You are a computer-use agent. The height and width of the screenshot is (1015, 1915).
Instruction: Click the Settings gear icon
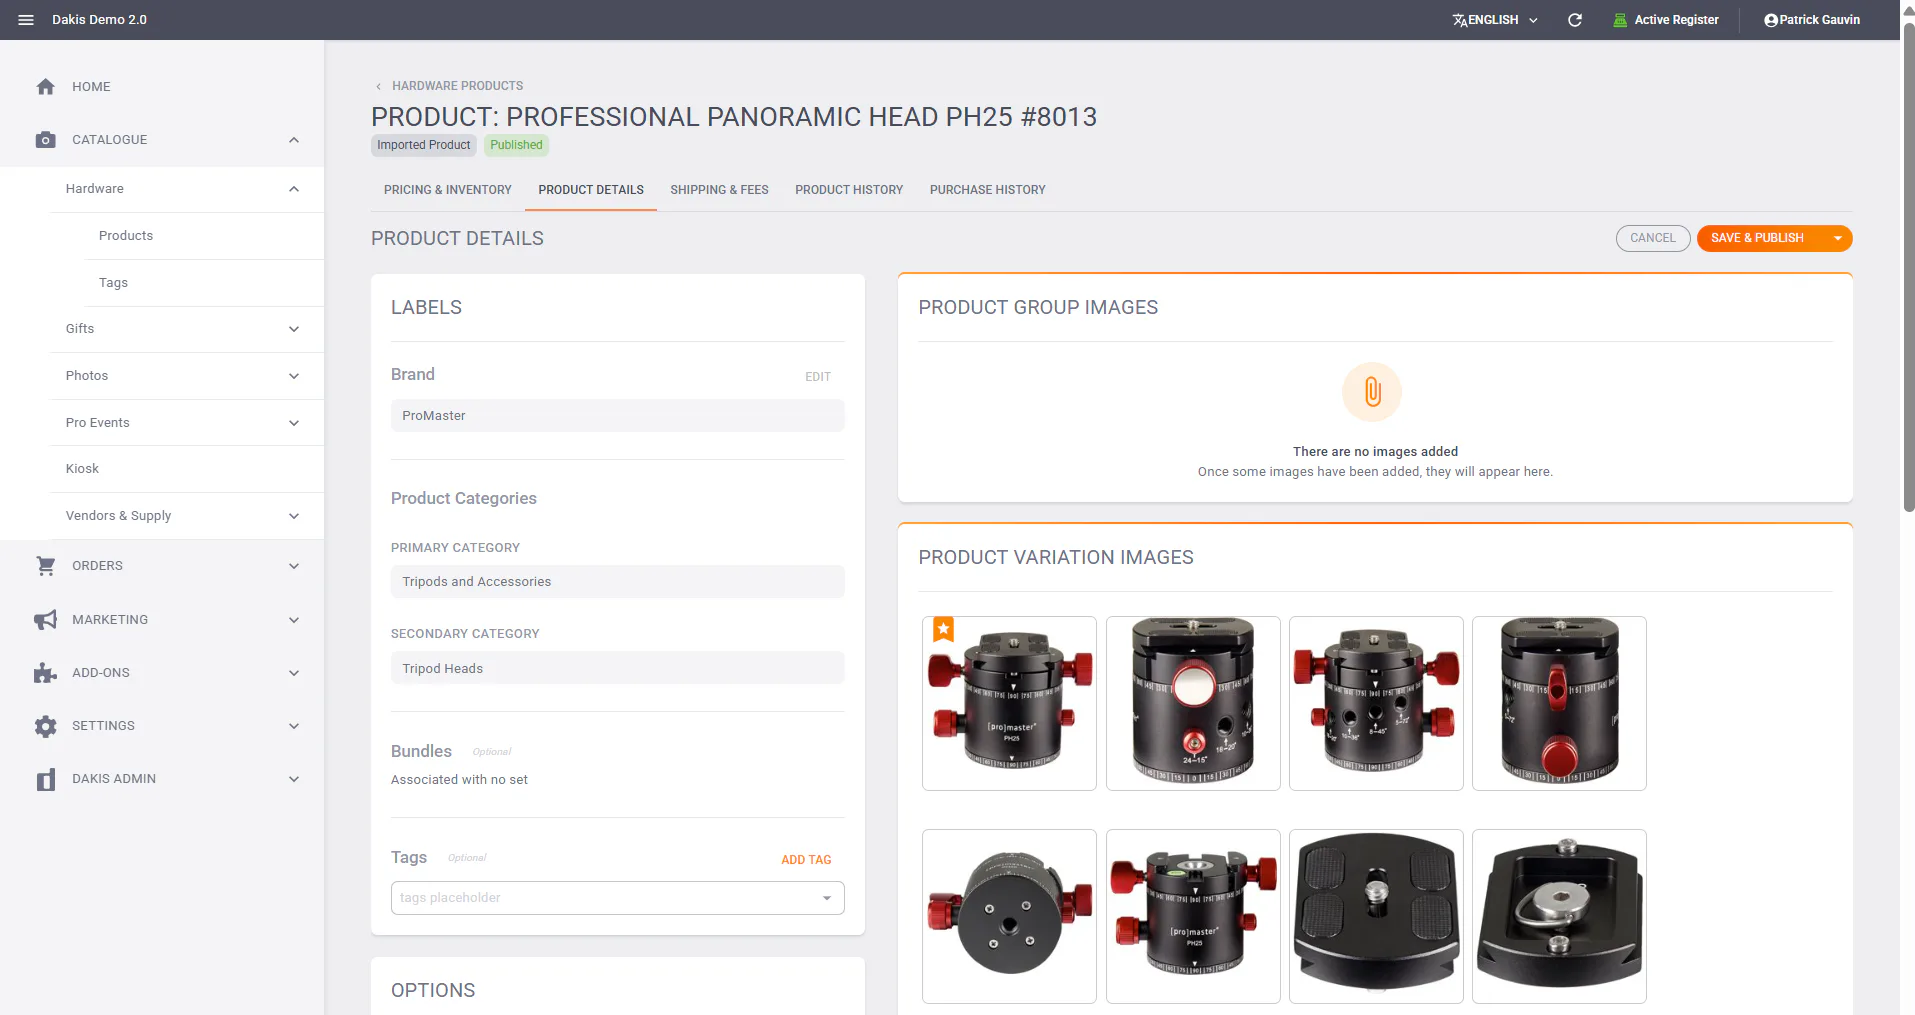(45, 726)
